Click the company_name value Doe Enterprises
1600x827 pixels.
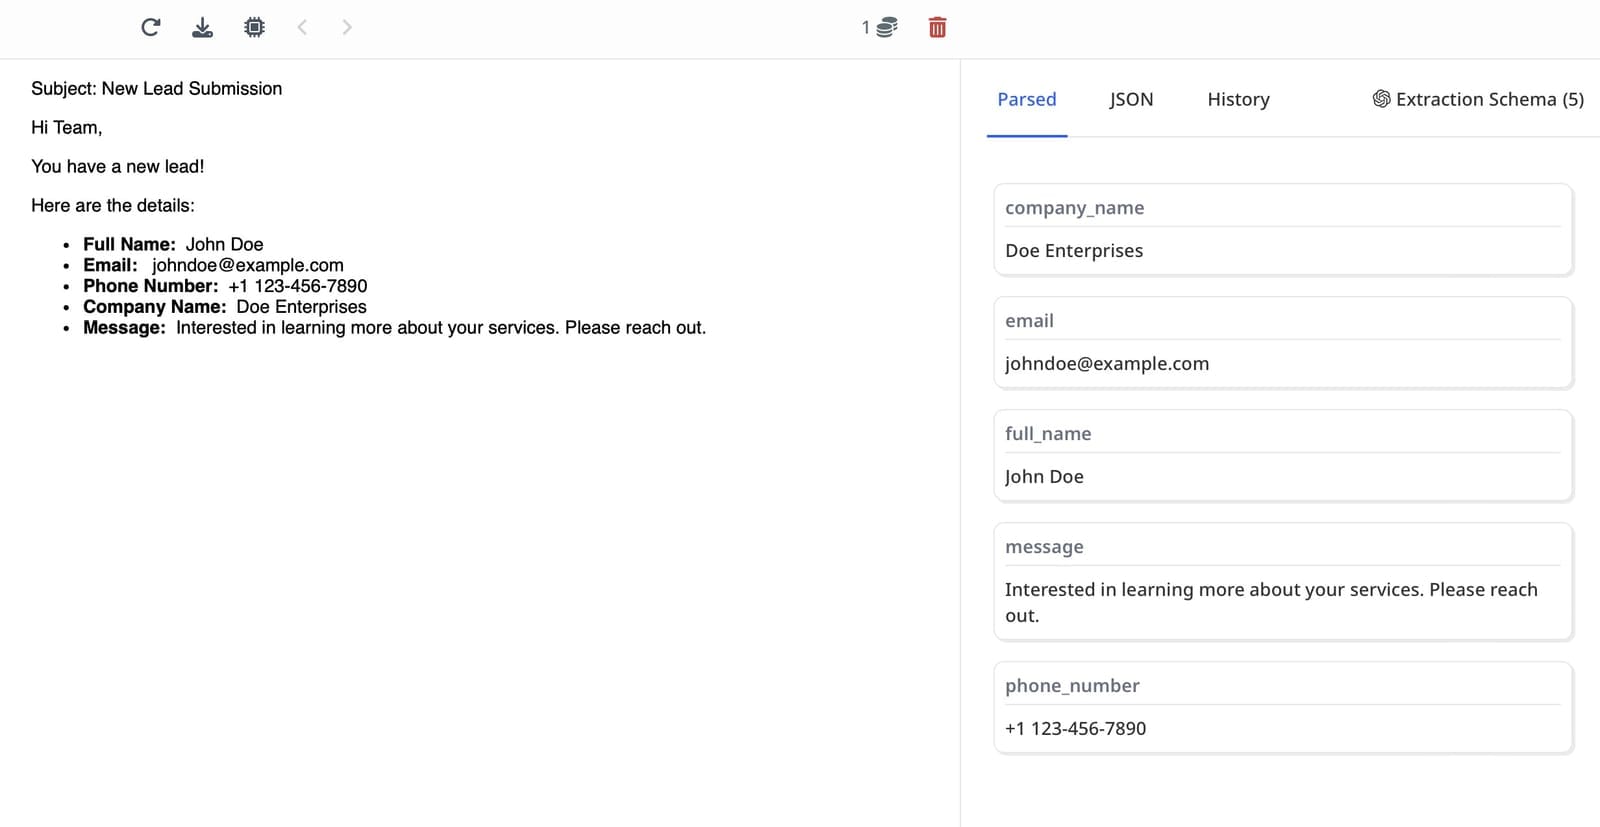[1074, 251]
